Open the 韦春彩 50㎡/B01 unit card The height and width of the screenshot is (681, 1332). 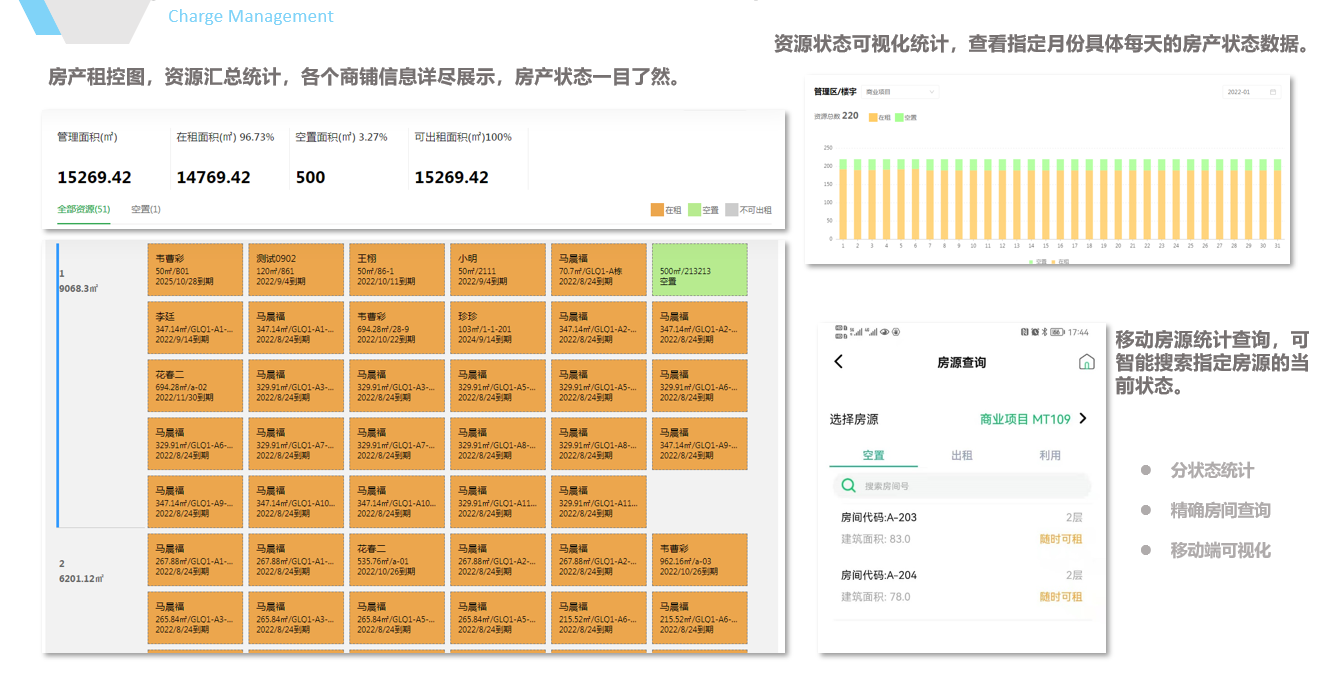click(195, 270)
